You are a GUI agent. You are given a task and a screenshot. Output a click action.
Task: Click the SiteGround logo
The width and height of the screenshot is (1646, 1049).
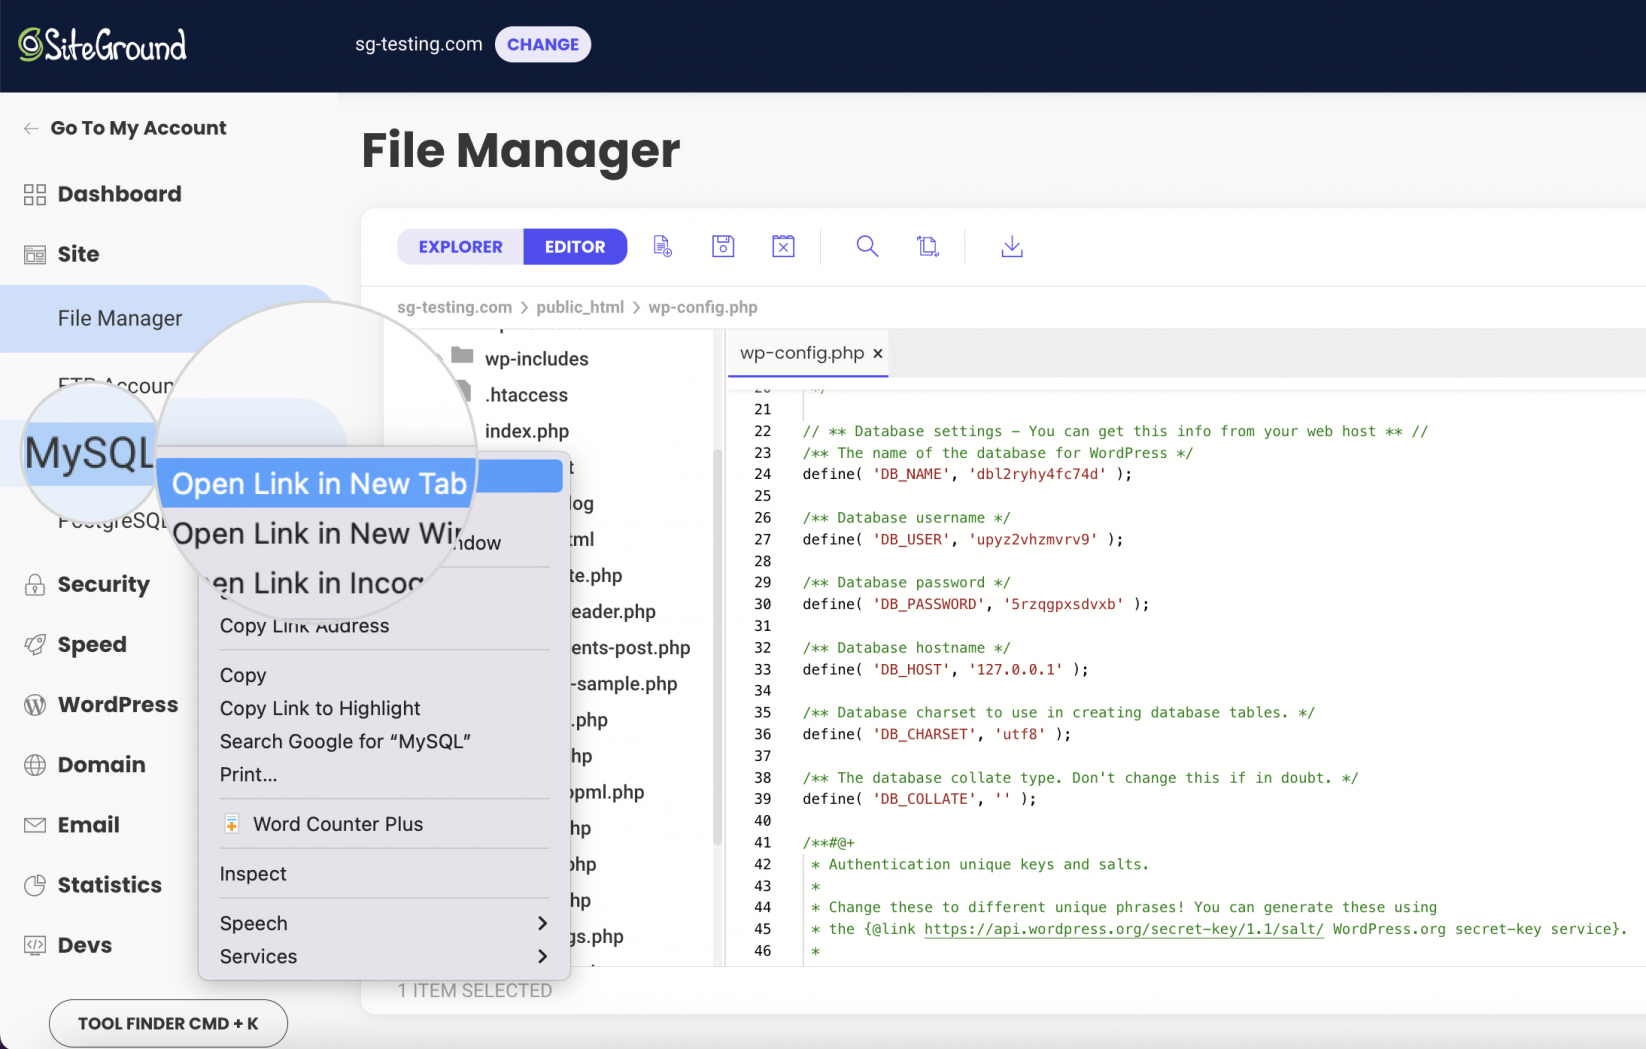pos(102,44)
